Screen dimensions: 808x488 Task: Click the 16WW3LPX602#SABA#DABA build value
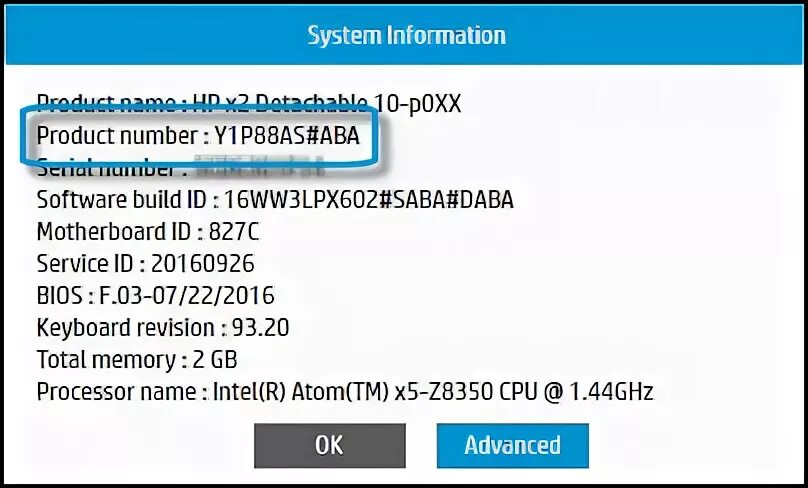[x=369, y=200]
